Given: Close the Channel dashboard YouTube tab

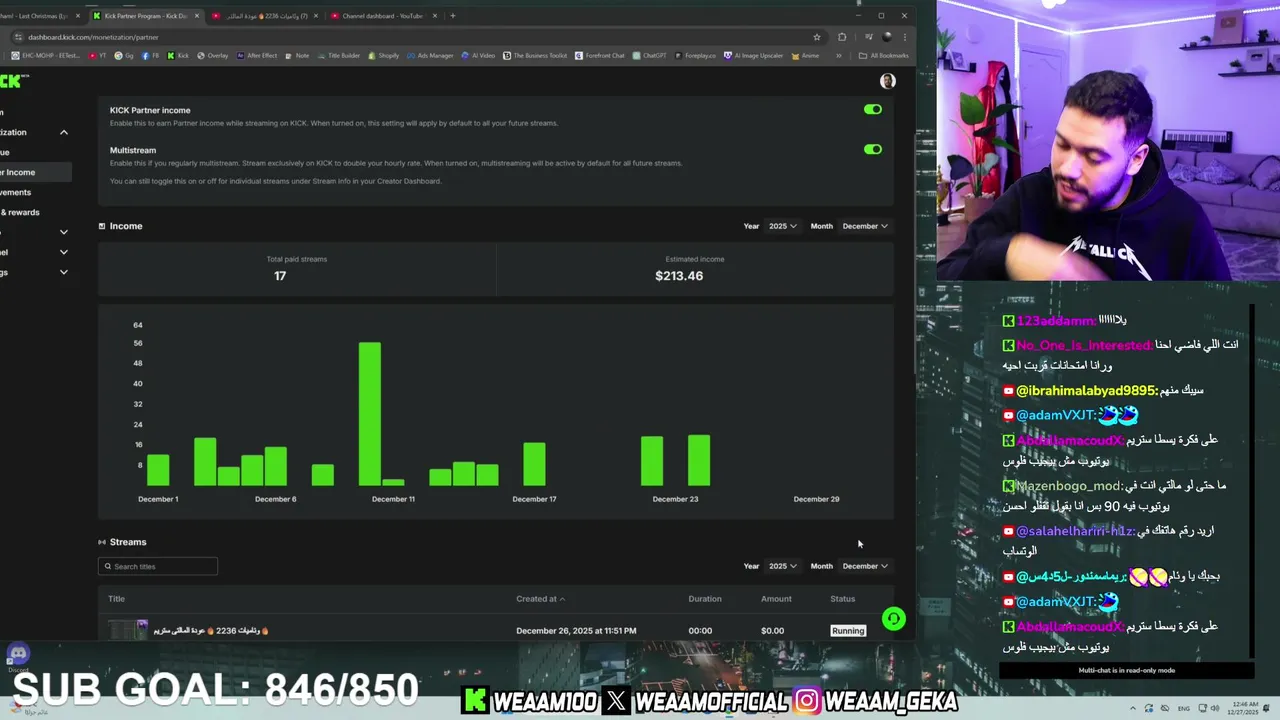Looking at the screenshot, I should point(434,16).
